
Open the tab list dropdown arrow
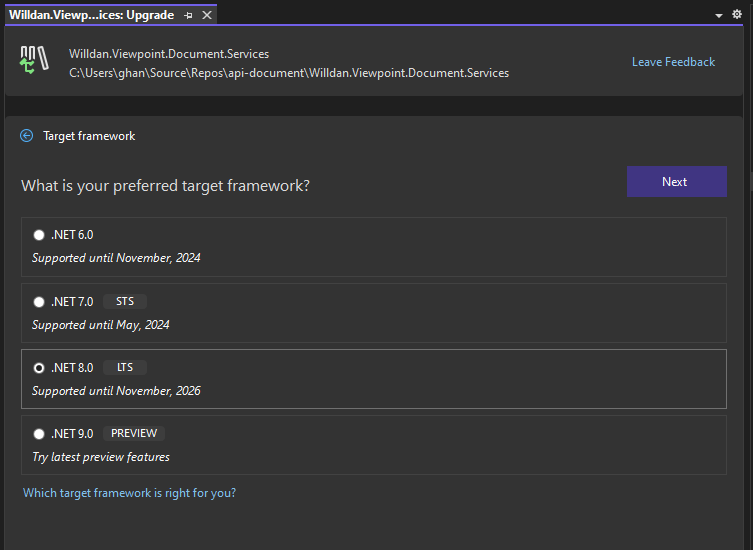click(720, 16)
